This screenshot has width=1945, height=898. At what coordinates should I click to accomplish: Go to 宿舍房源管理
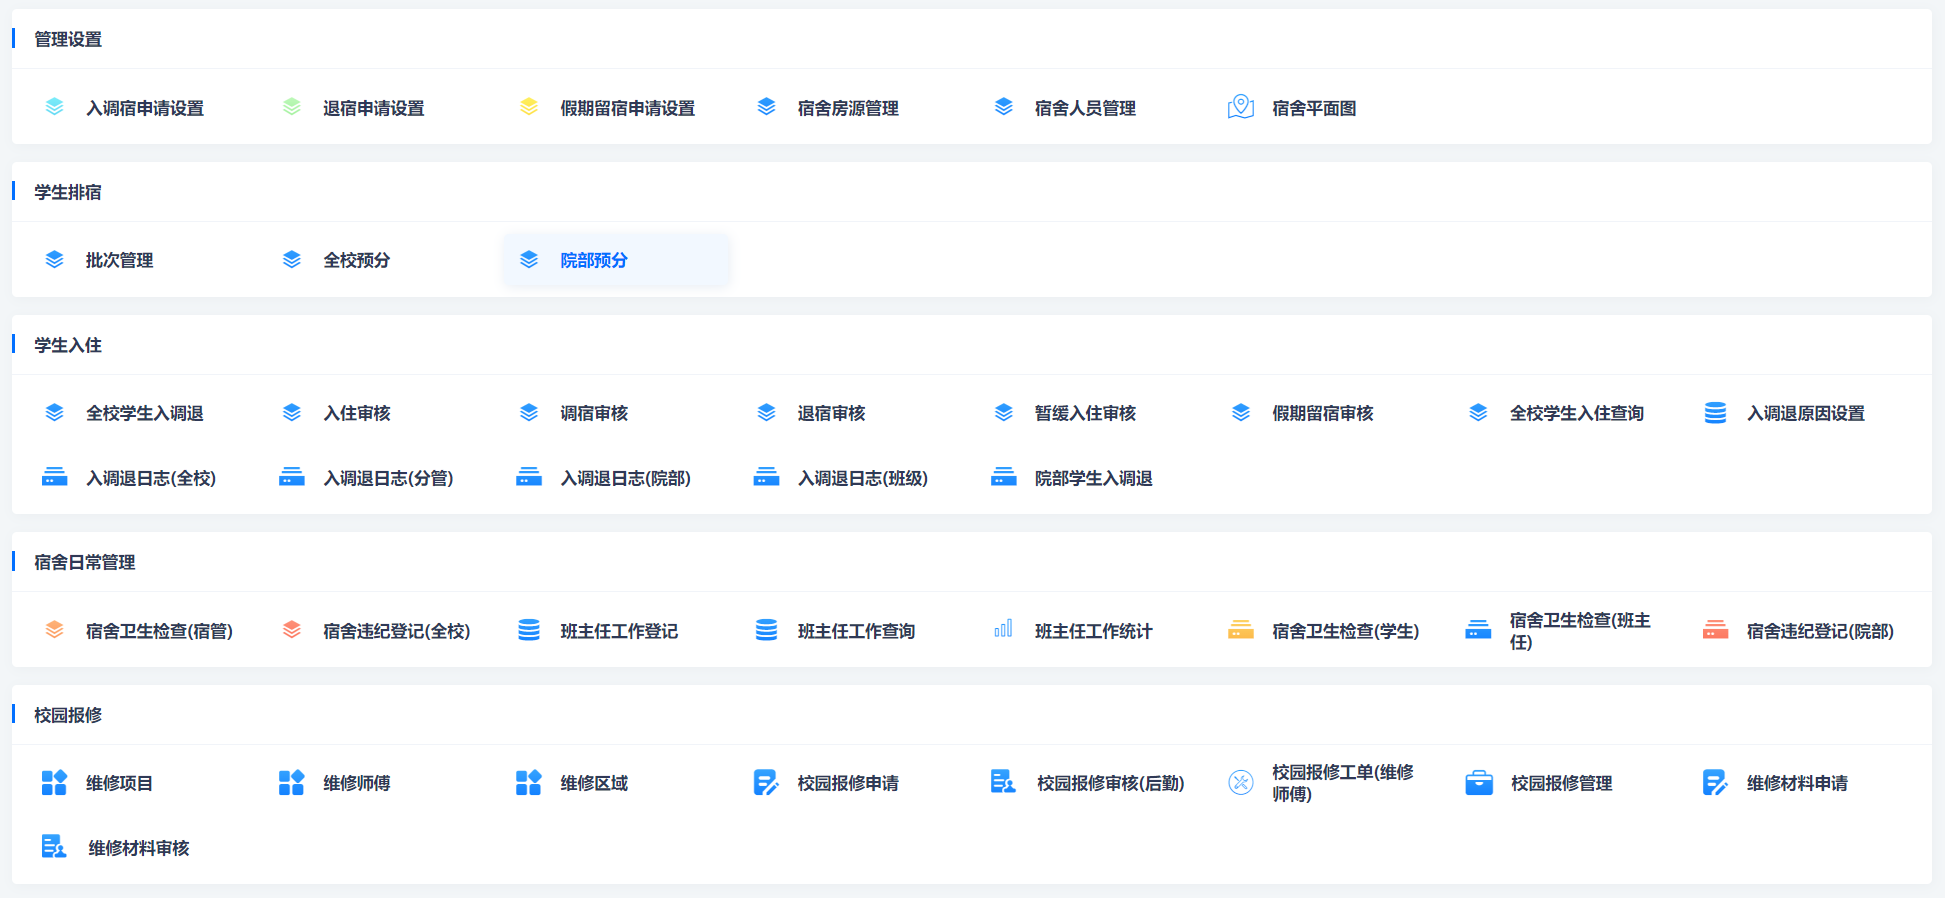pos(847,108)
